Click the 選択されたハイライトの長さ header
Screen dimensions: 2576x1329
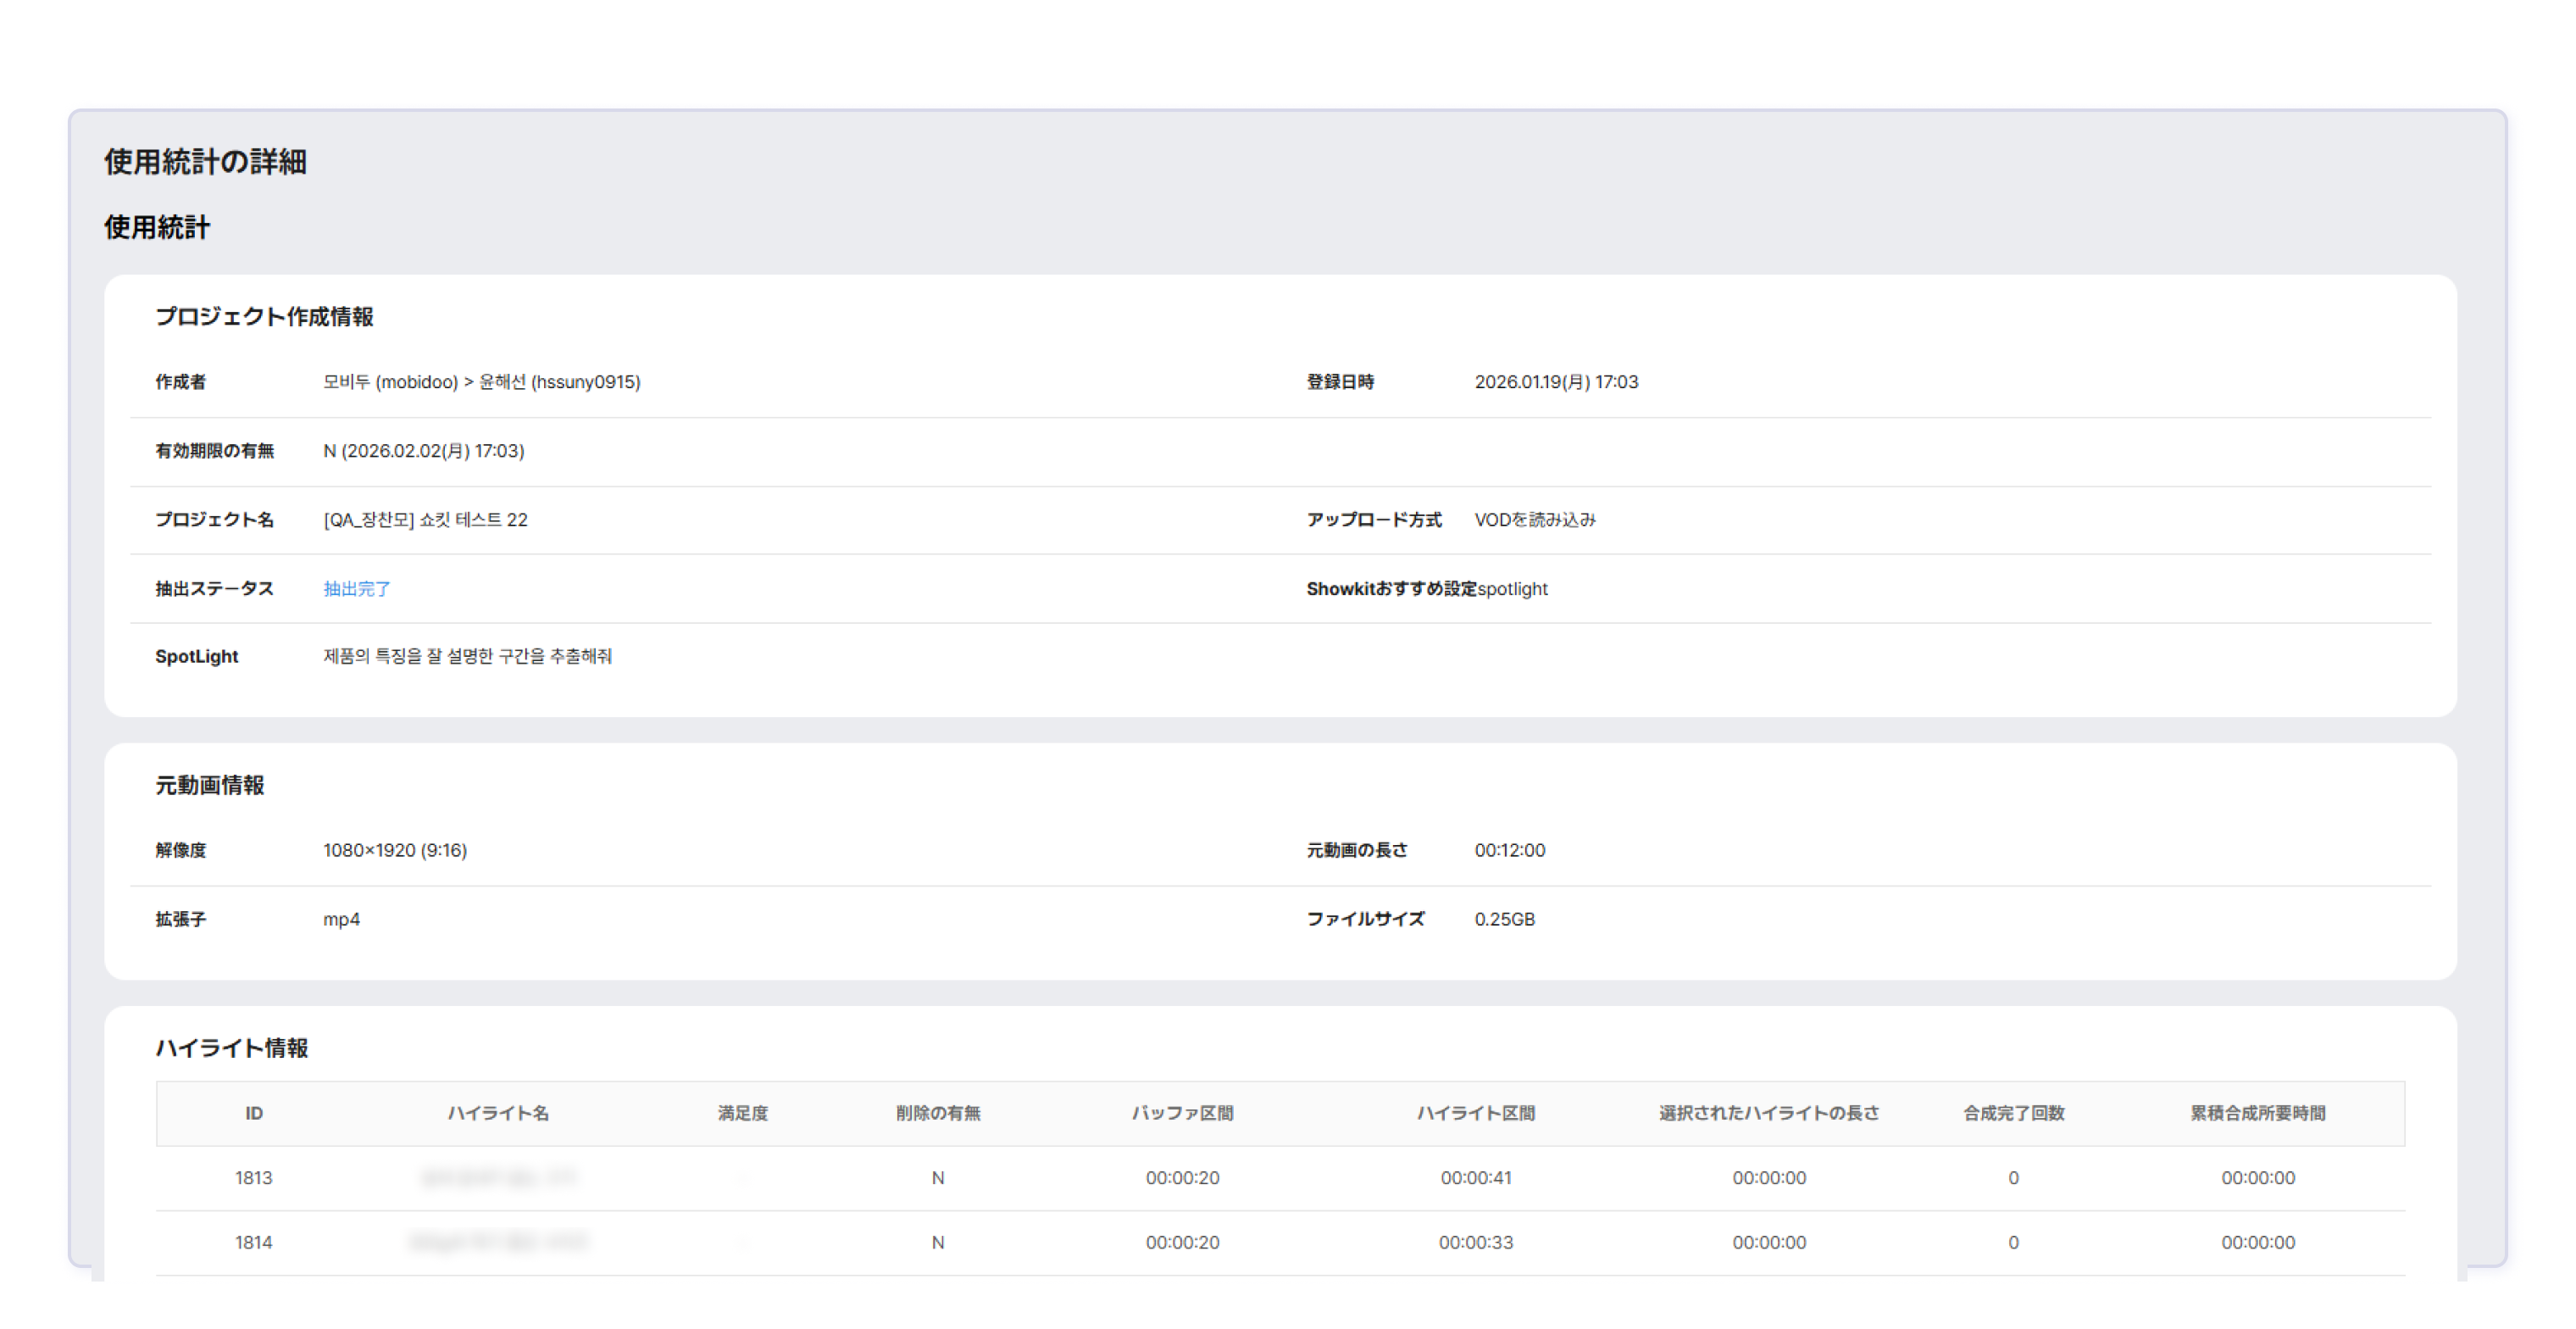click(1768, 1113)
